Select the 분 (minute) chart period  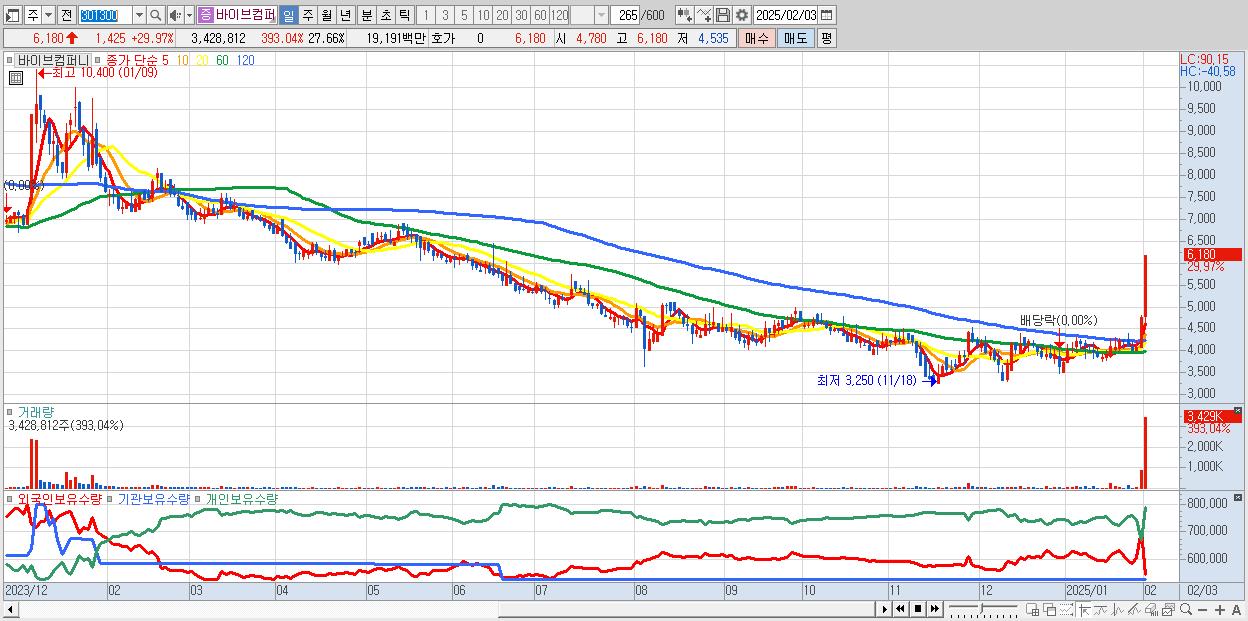[x=366, y=15]
